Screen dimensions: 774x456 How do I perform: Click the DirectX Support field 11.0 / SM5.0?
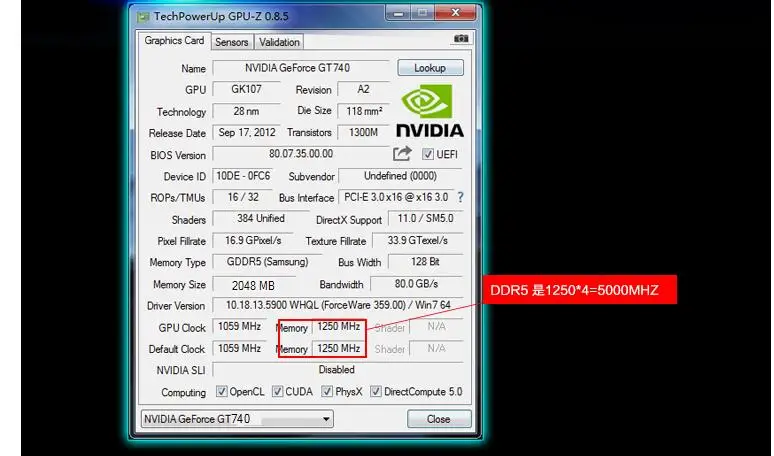tap(426, 218)
